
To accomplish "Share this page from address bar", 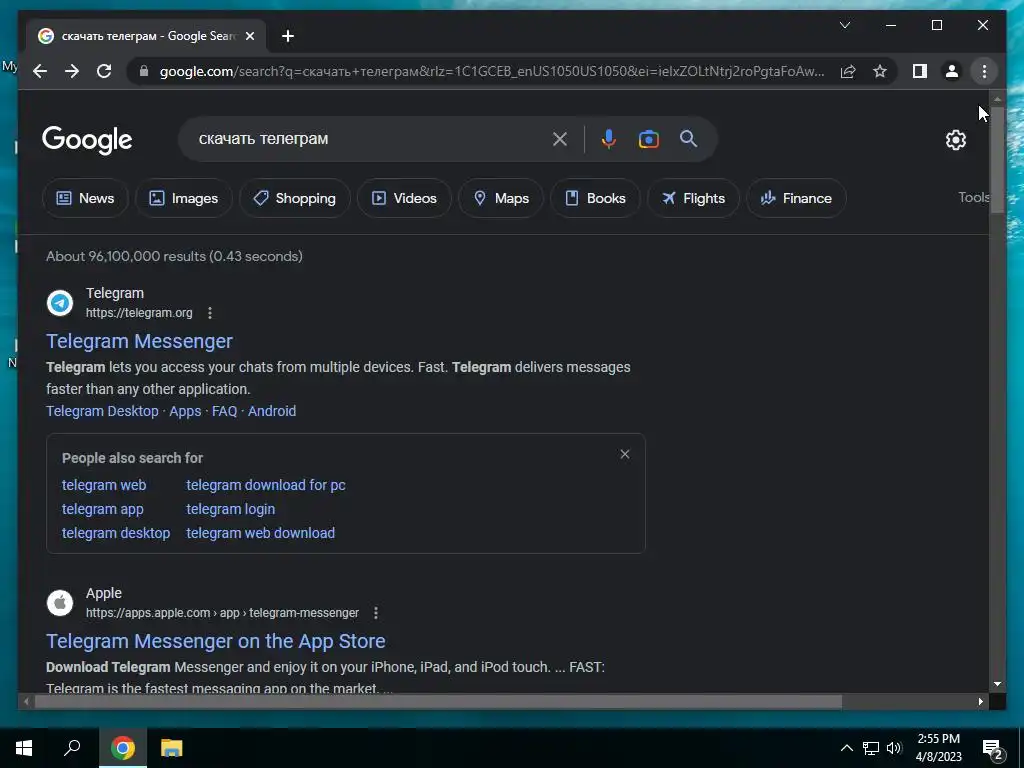I will pyautogui.click(x=848, y=71).
